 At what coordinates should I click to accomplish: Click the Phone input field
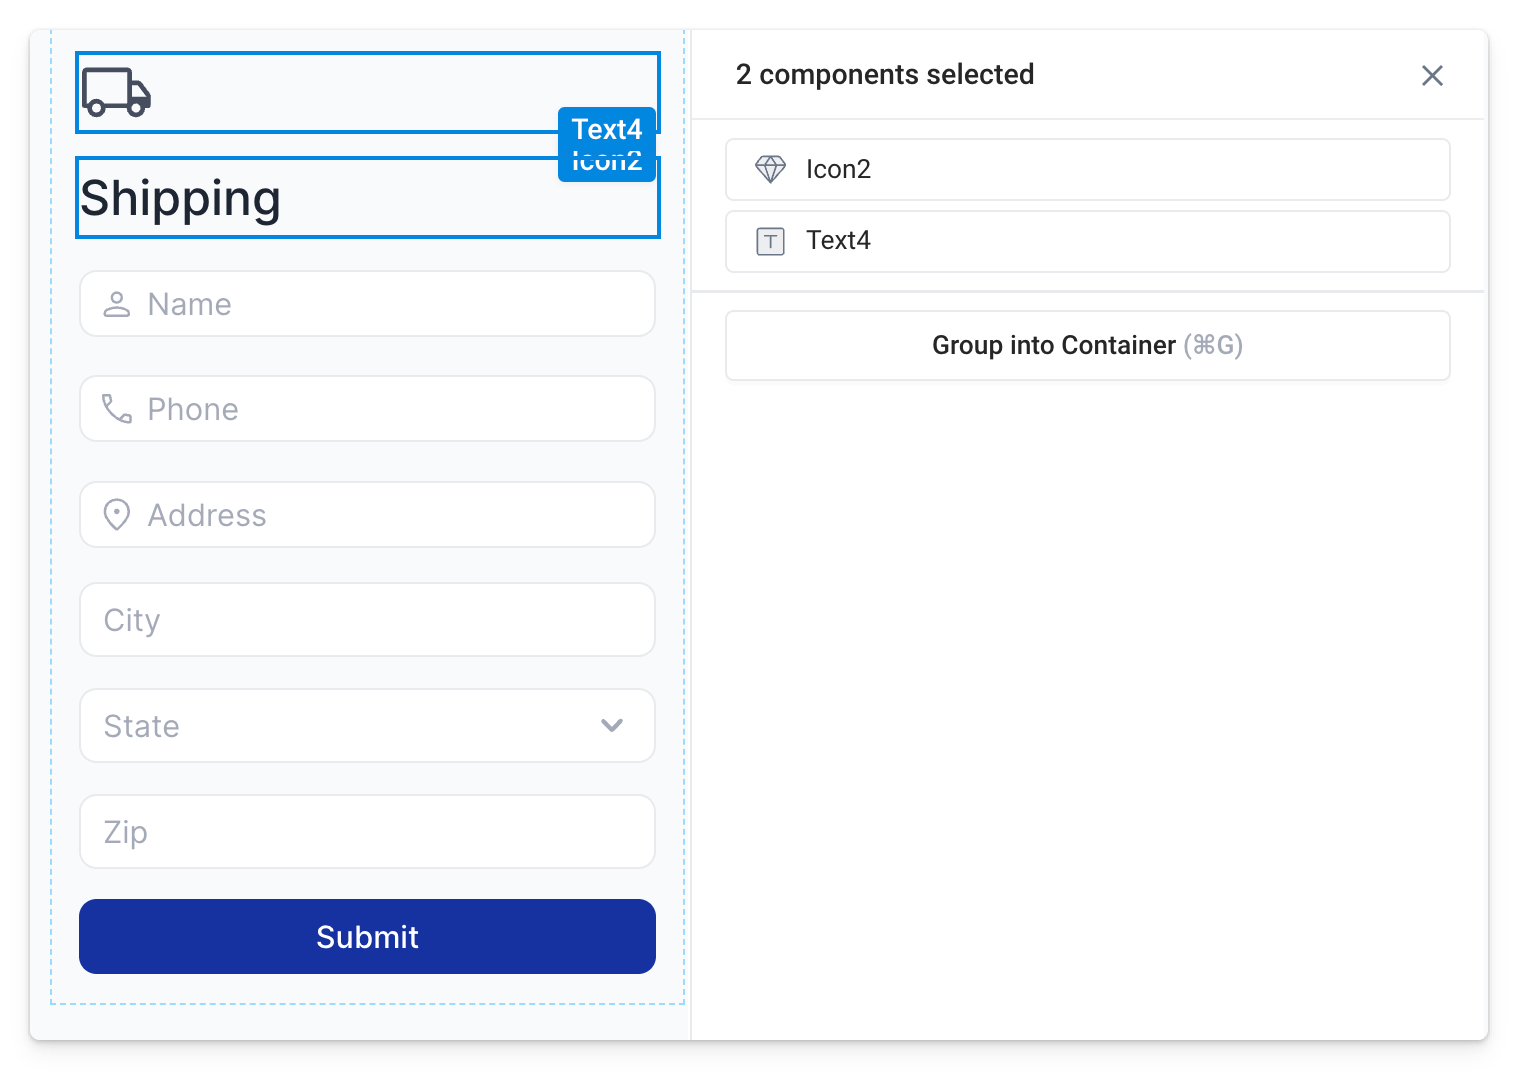(x=367, y=408)
